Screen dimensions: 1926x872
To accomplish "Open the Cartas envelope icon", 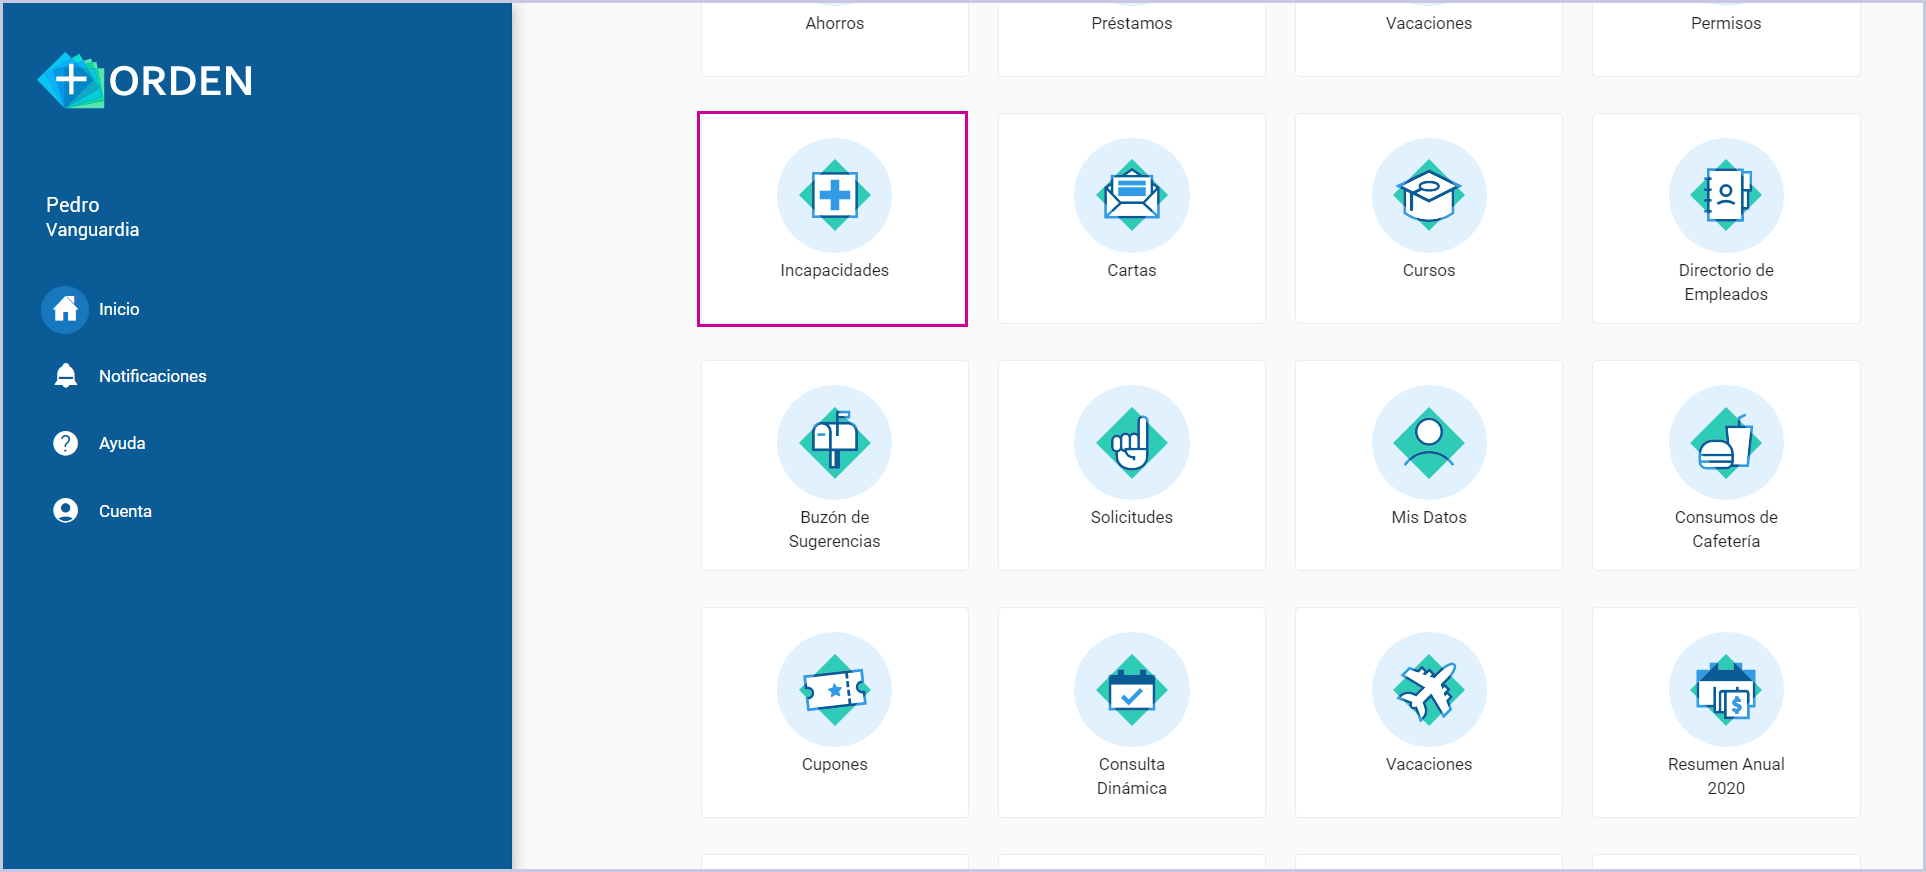I will [x=1131, y=195].
